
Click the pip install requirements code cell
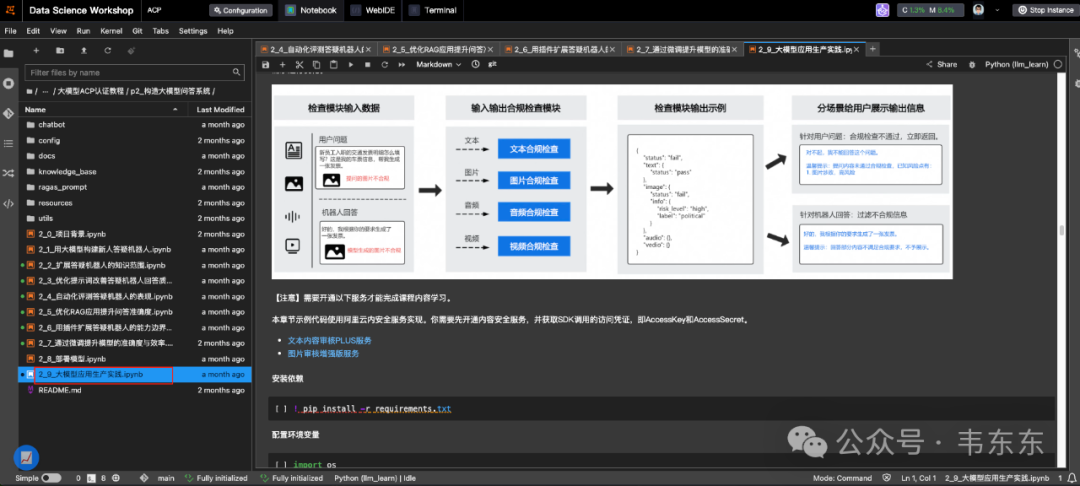pos(661,409)
